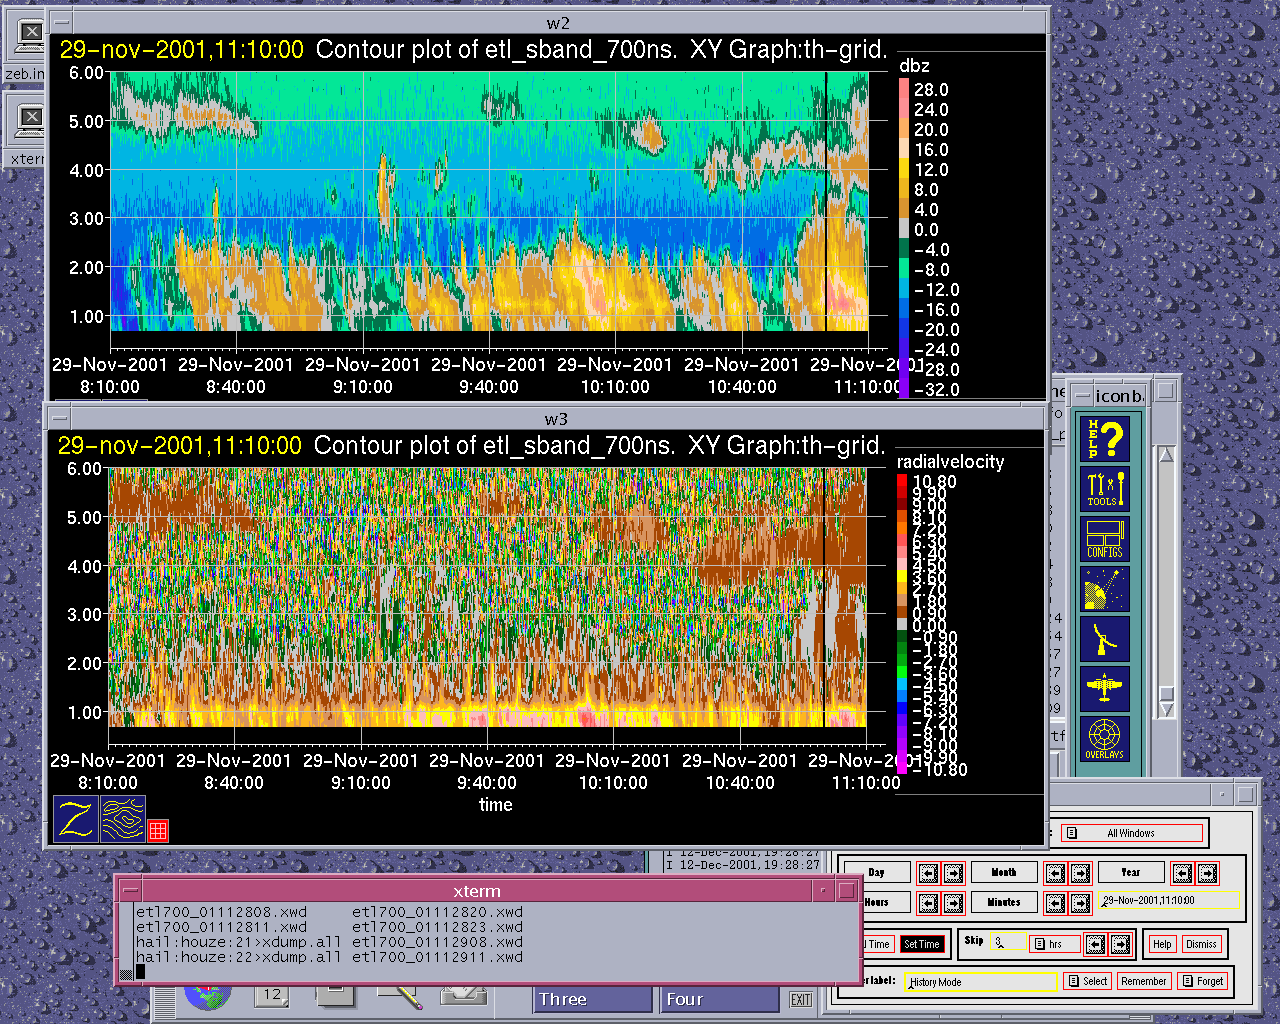Image resolution: width=1280 pixels, height=1024 pixels.
Task: Click the red grid icon in w3
Action: pos(158,829)
